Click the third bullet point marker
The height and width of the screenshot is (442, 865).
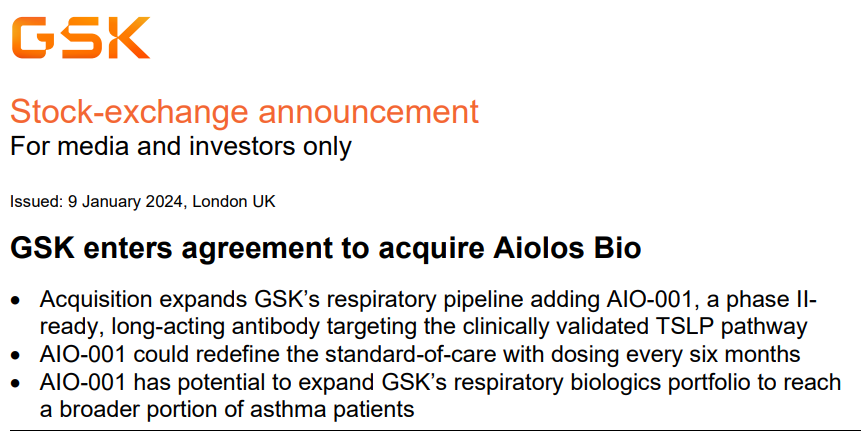pyautogui.click(x=15, y=383)
